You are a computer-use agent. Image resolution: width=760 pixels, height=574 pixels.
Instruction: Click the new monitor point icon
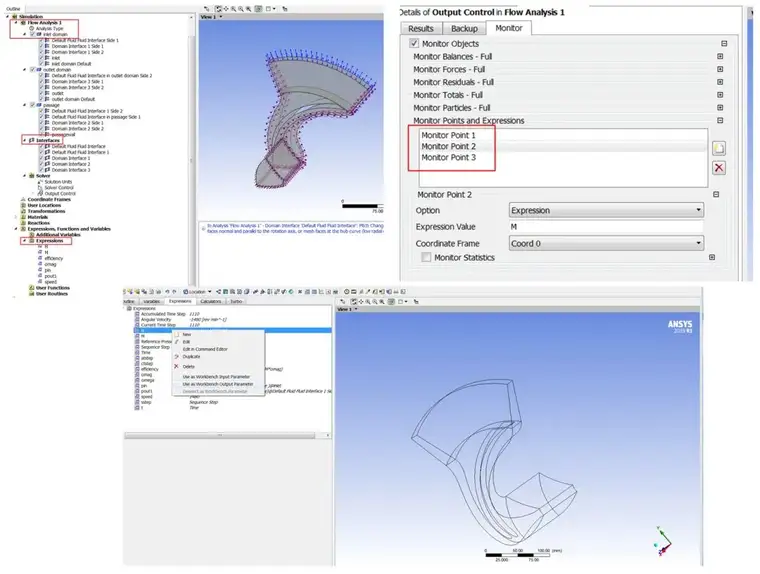pyautogui.click(x=719, y=148)
